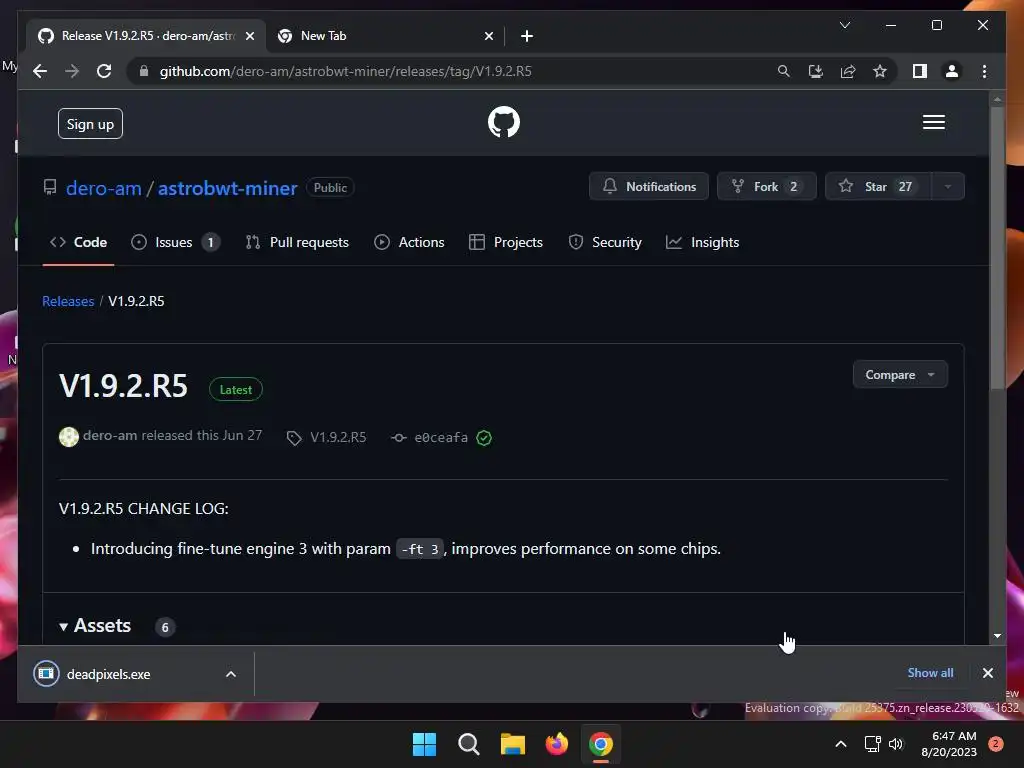This screenshot has width=1024, height=768.
Task: Open the clock showing 6:47 AM
Action: click(949, 744)
